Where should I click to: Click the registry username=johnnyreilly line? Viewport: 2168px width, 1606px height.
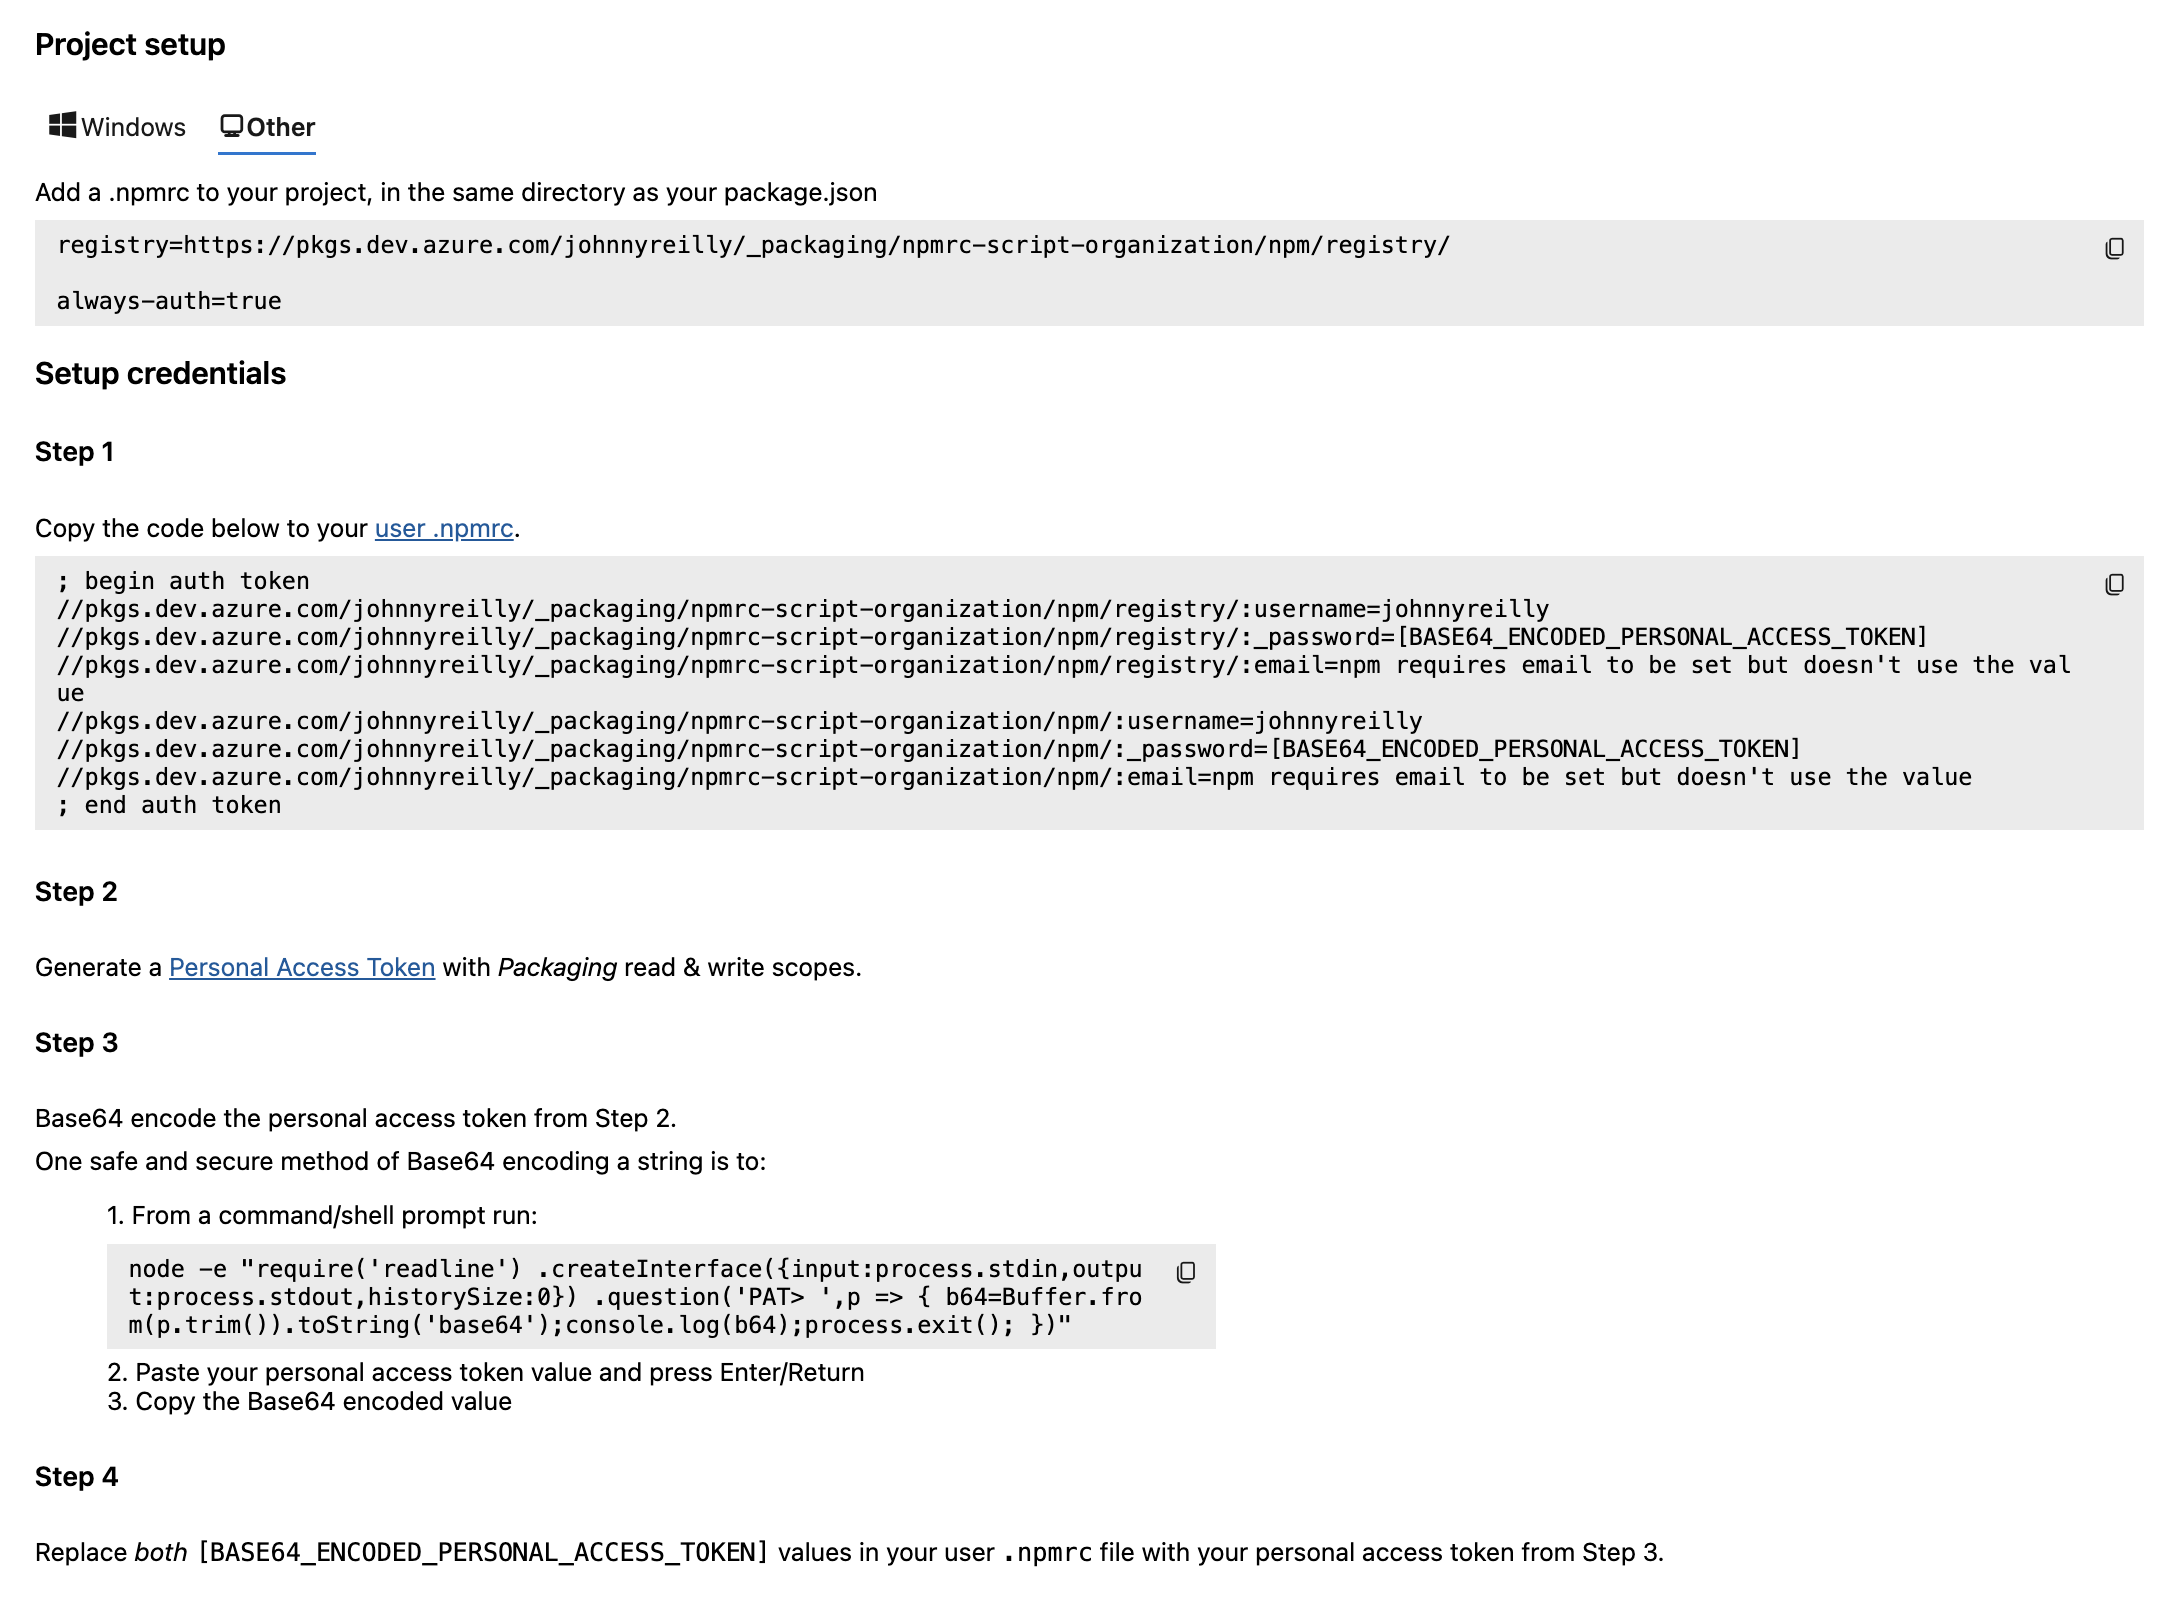pos(802,609)
